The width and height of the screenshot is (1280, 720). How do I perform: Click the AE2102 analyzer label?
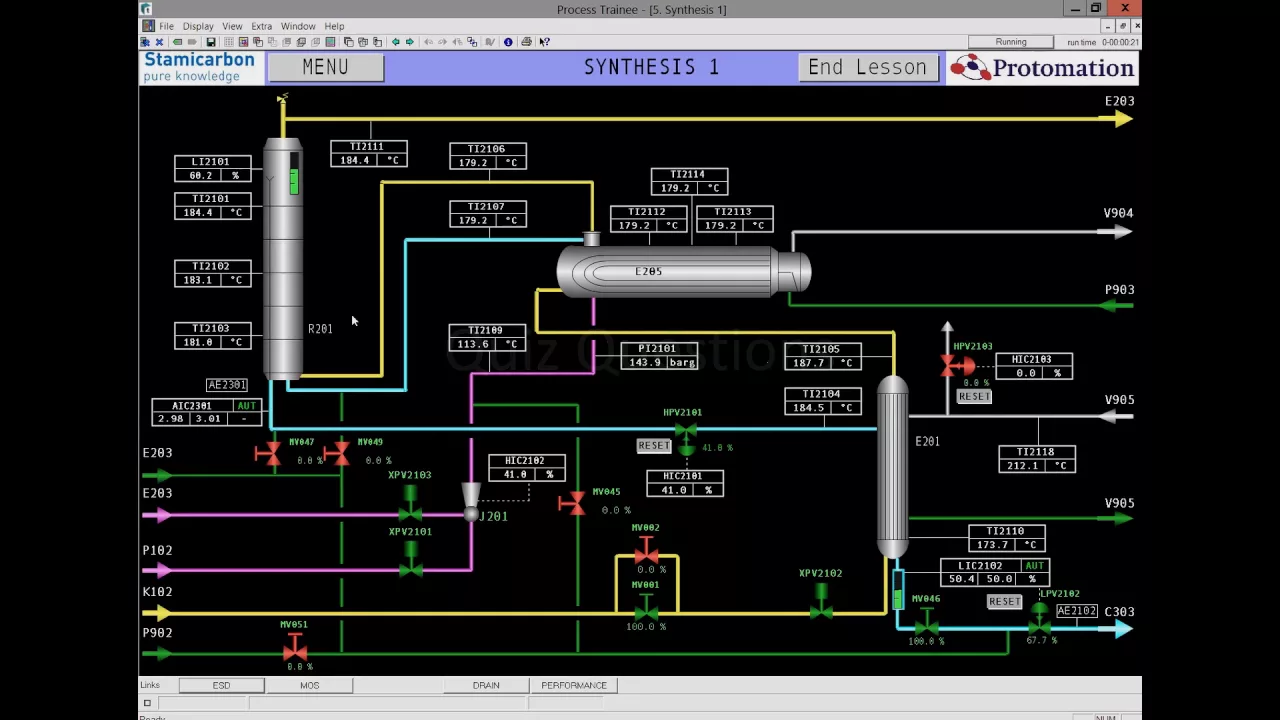pyautogui.click(x=1076, y=611)
